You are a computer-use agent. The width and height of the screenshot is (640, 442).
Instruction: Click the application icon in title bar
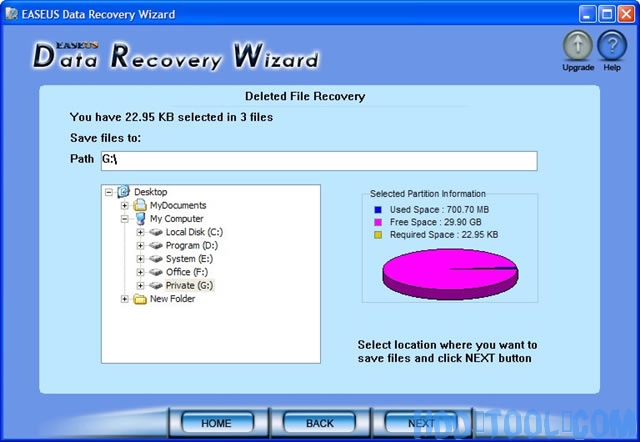[x=11, y=14]
